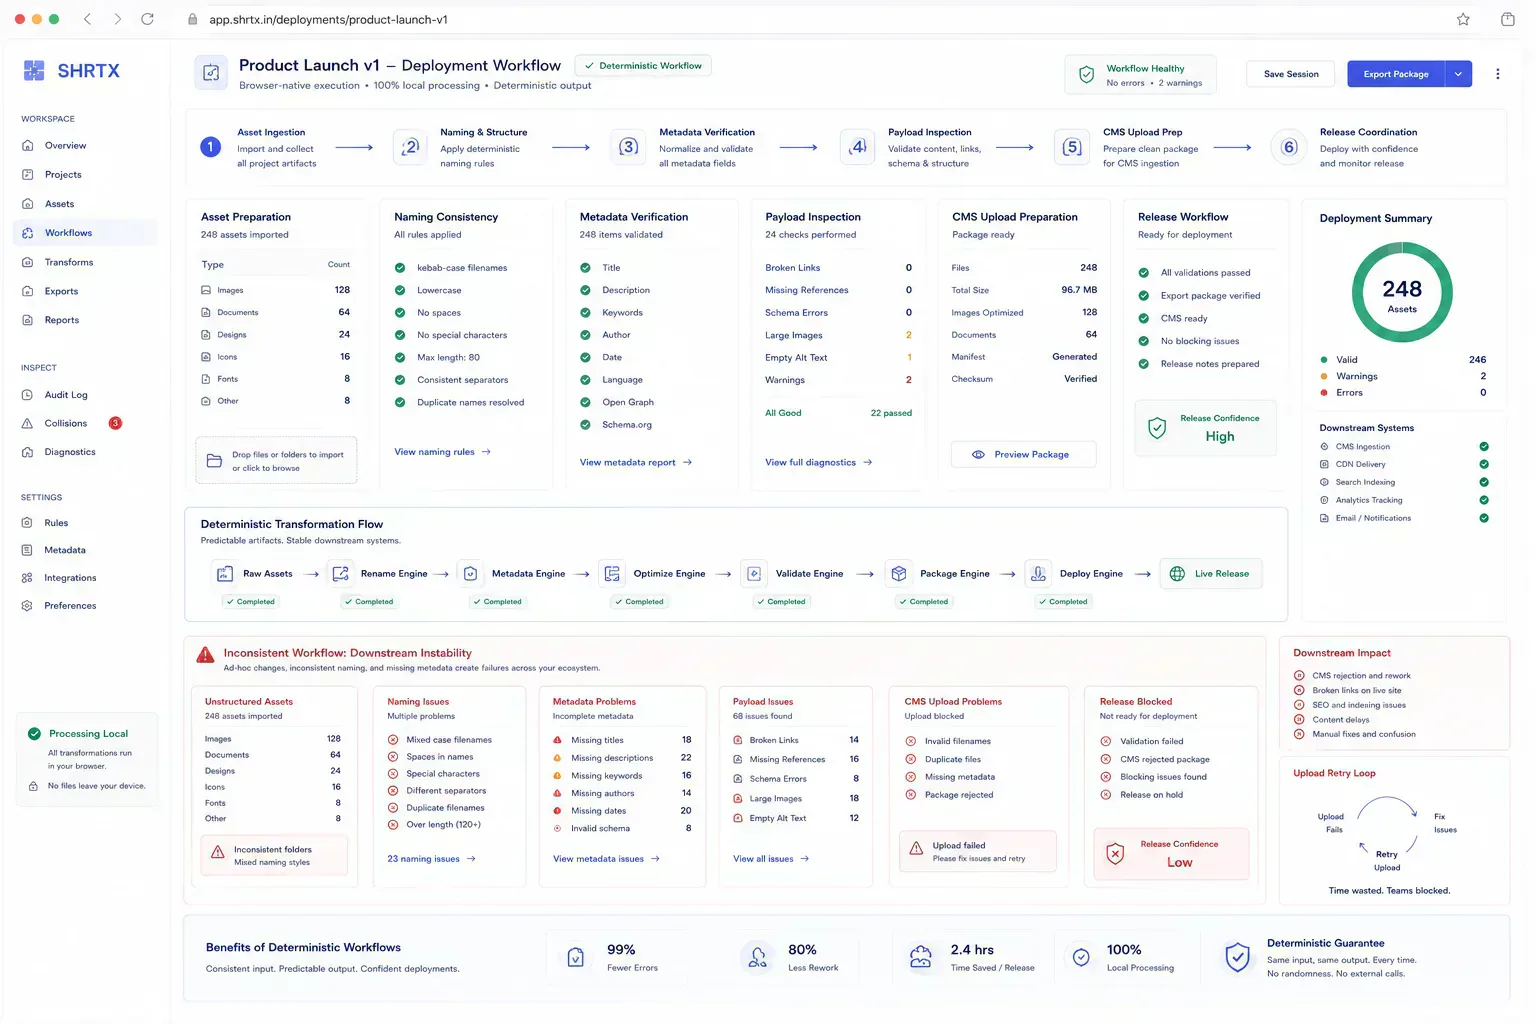This screenshot has height=1024, width=1536.
Task: Click the green Valid legend dot
Action: (1324, 360)
